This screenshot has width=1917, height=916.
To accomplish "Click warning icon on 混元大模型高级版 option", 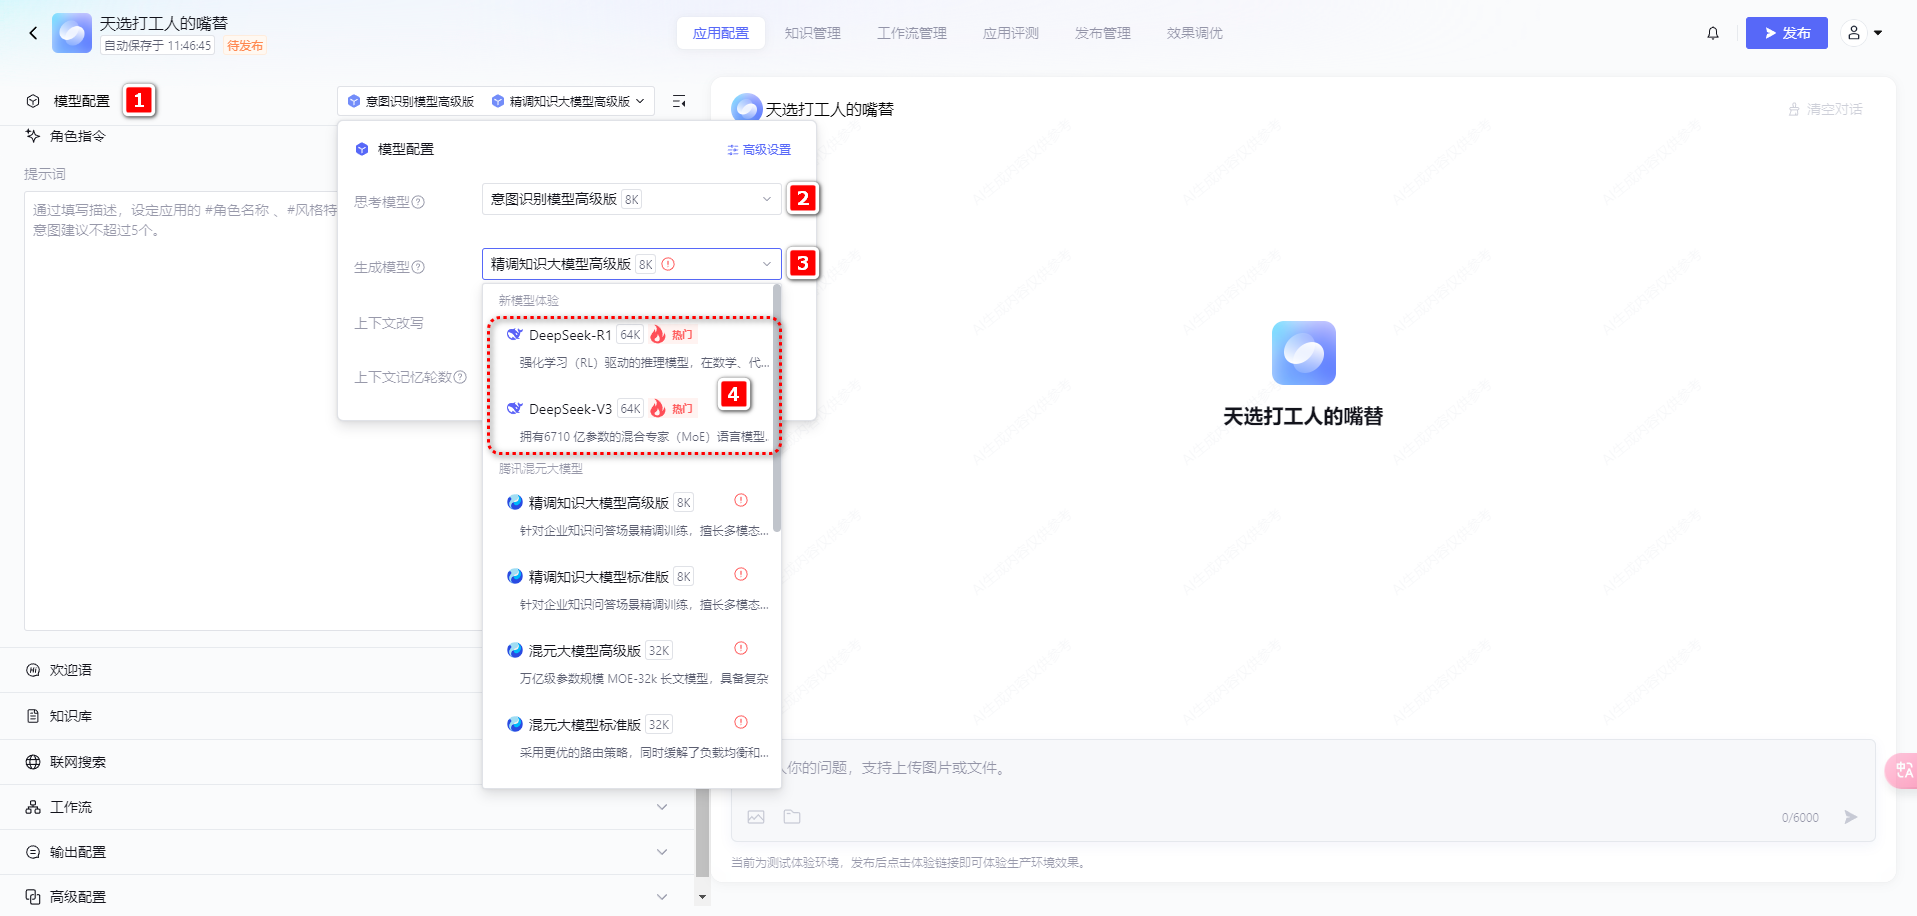I will 741,648.
